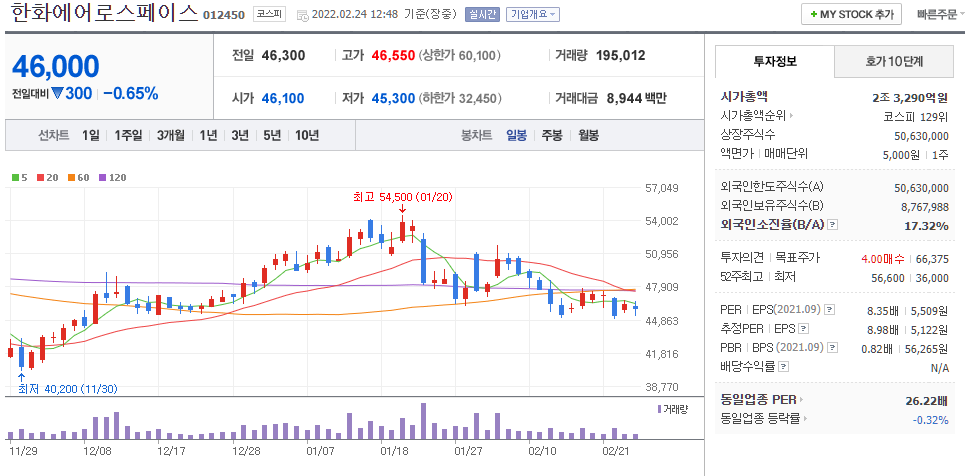Click the 코스피 129위 ranking value
This screenshot has width=971, height=476.
pos(916,116)
